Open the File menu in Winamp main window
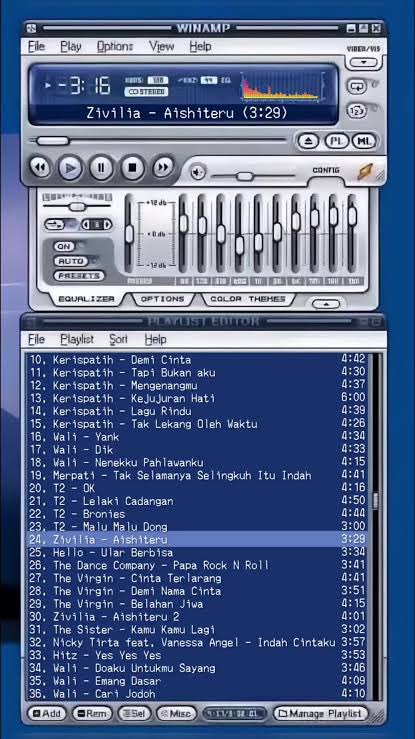Screen dimensions: 415x739 click(x=36, y=46)
